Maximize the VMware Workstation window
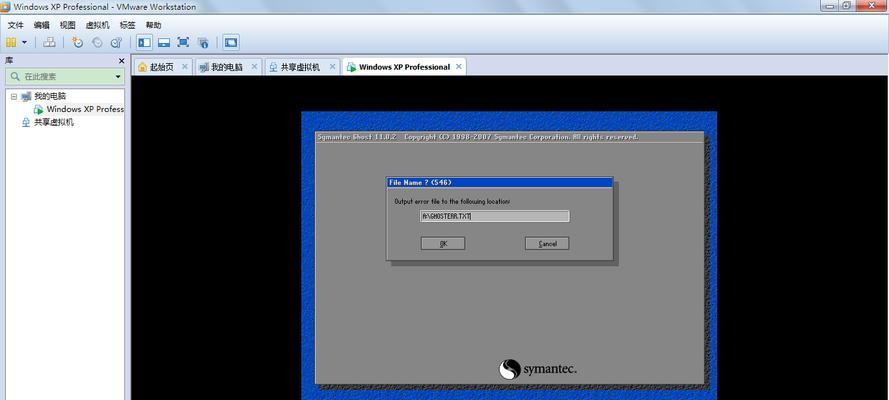 pyautogui.click(x=846, y=5)
